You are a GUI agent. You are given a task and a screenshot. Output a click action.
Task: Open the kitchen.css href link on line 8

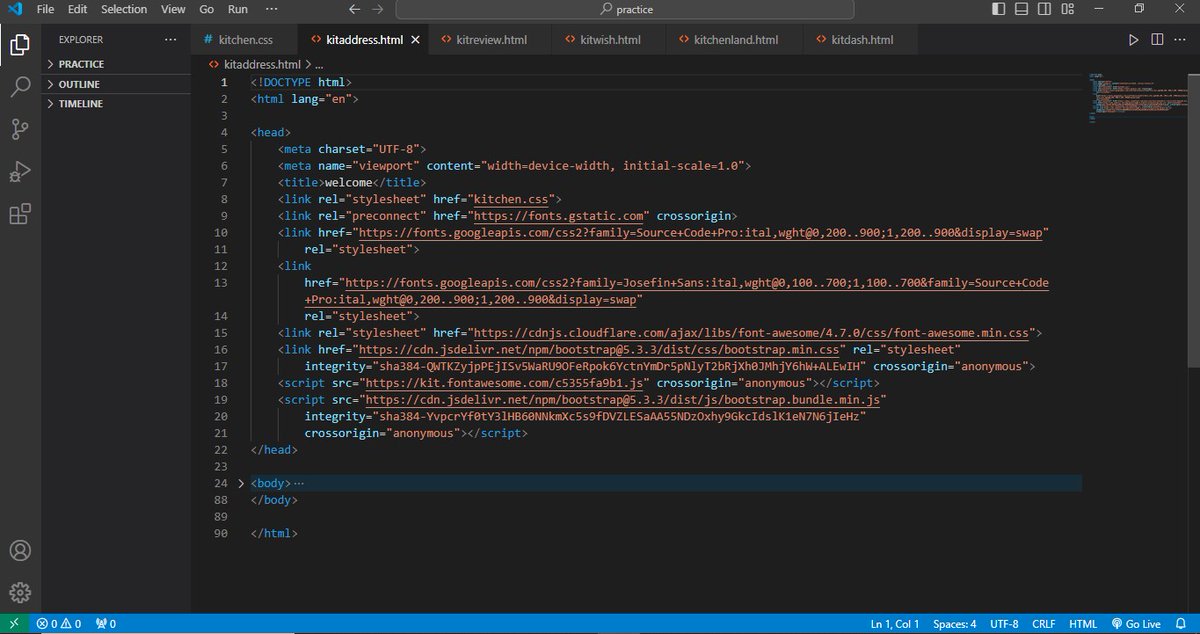point(511,199)
